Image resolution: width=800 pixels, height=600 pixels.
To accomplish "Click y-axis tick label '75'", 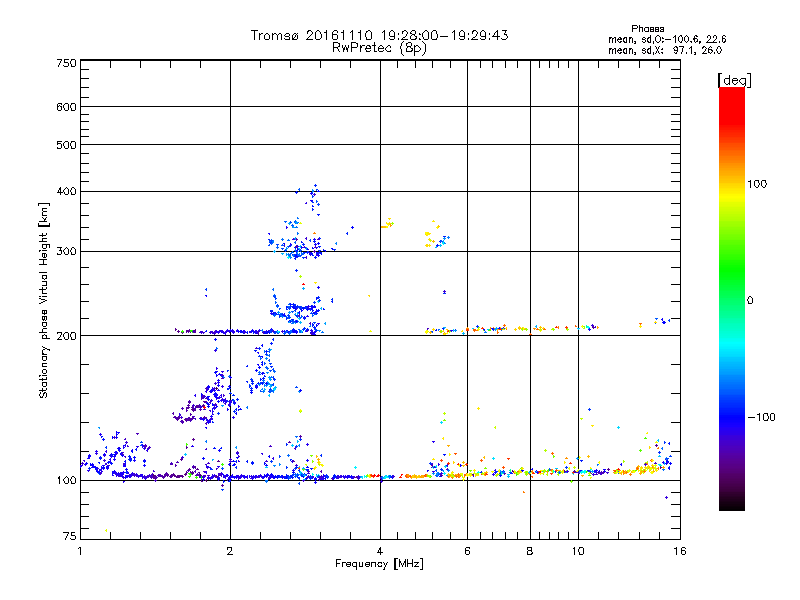I will click(70, 536).
